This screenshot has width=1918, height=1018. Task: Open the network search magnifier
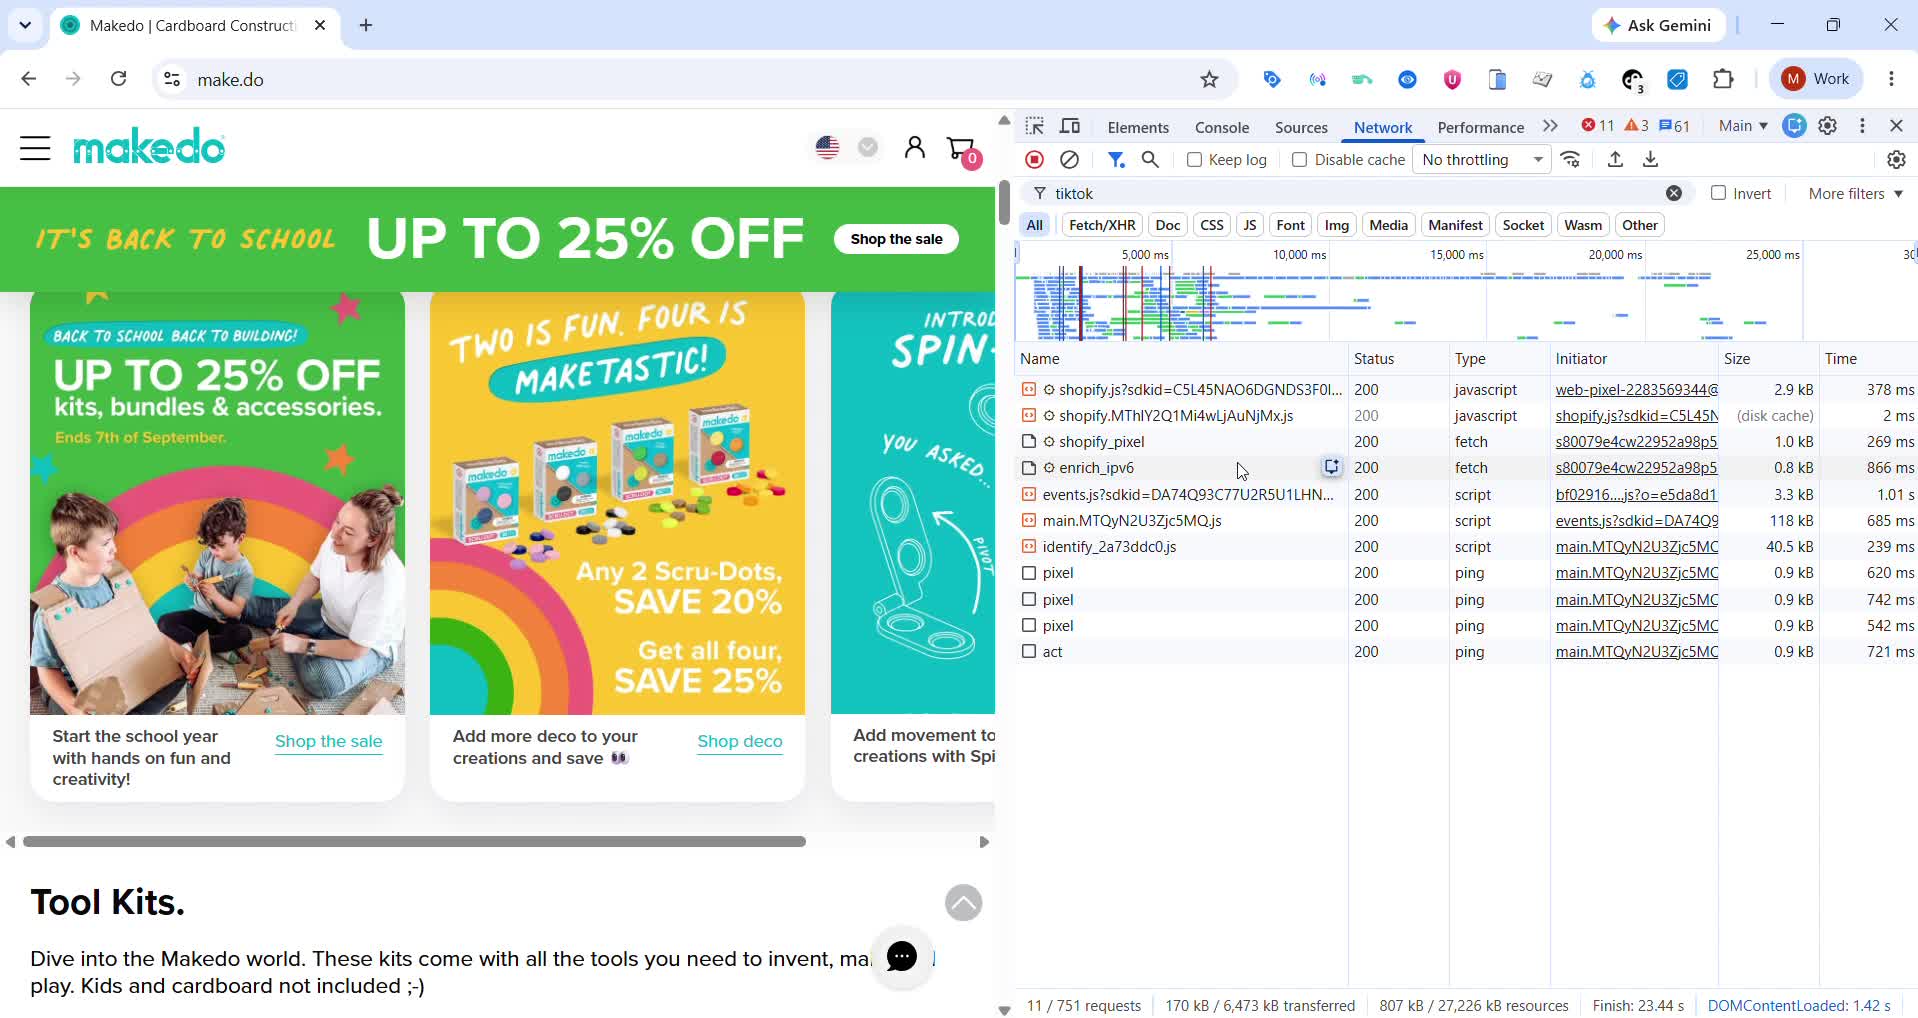1150,160
